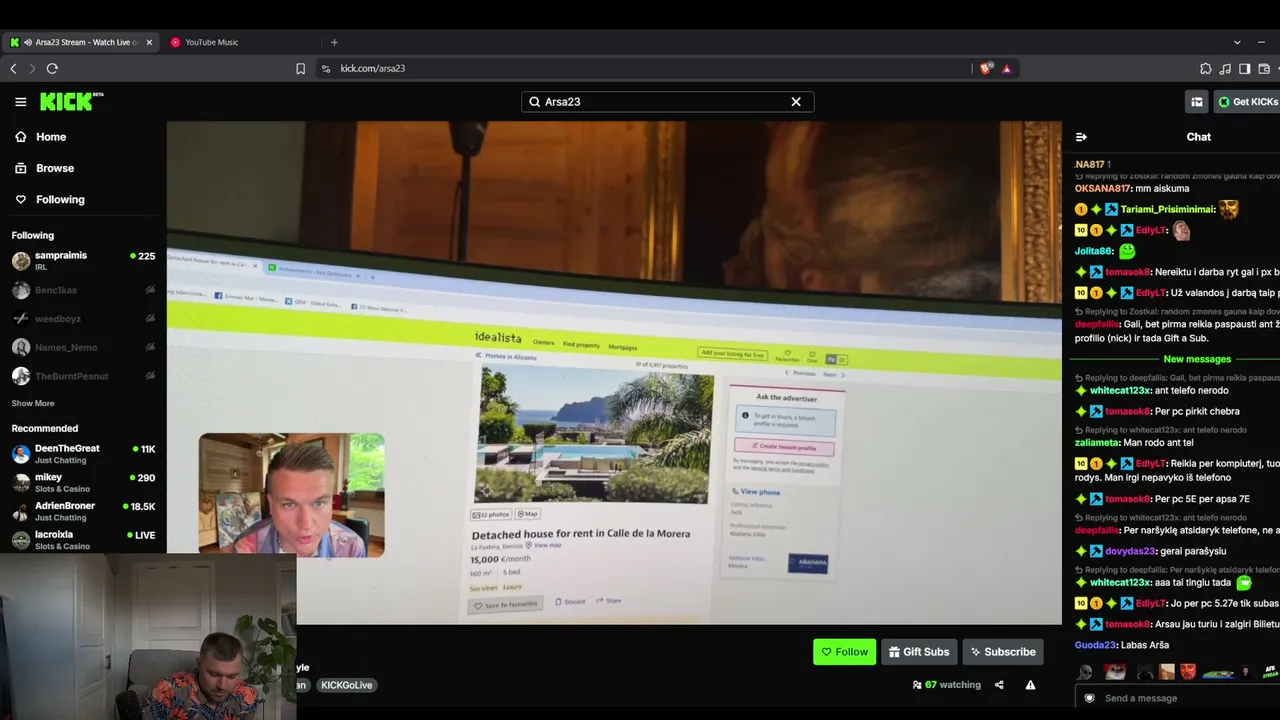Open media control music note icon

(x=1225, y=69)
